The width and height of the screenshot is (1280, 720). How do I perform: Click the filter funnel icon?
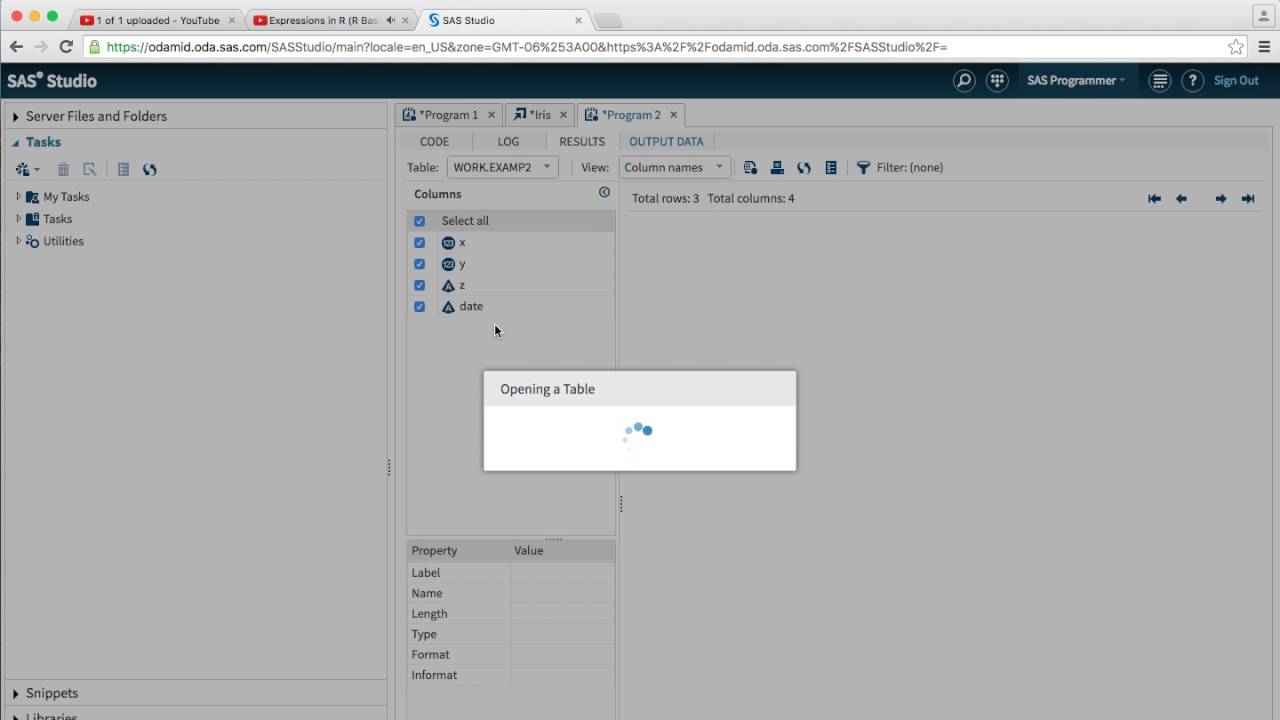pyautogui.click(x=863, y=168)
